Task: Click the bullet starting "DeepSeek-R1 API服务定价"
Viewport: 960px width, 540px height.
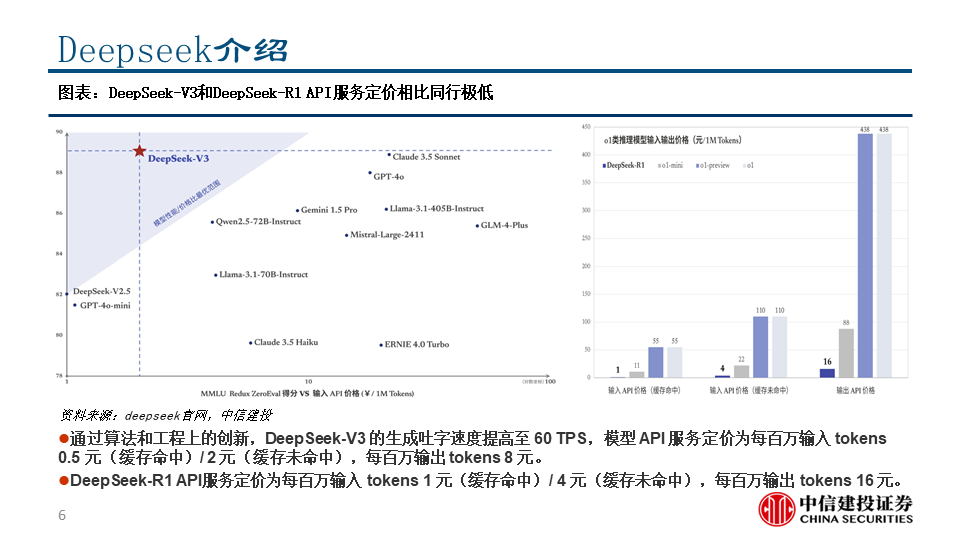Action: coord(481,480)
